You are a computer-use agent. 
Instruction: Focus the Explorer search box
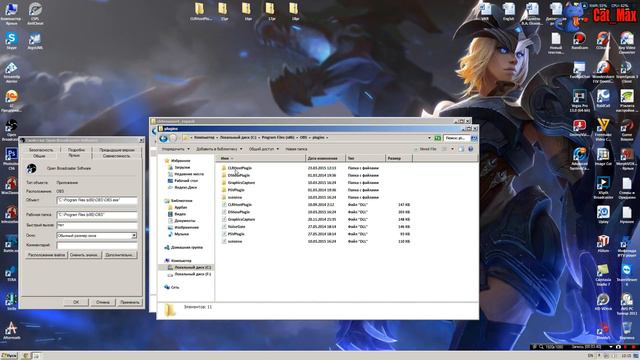pos(457,138)
